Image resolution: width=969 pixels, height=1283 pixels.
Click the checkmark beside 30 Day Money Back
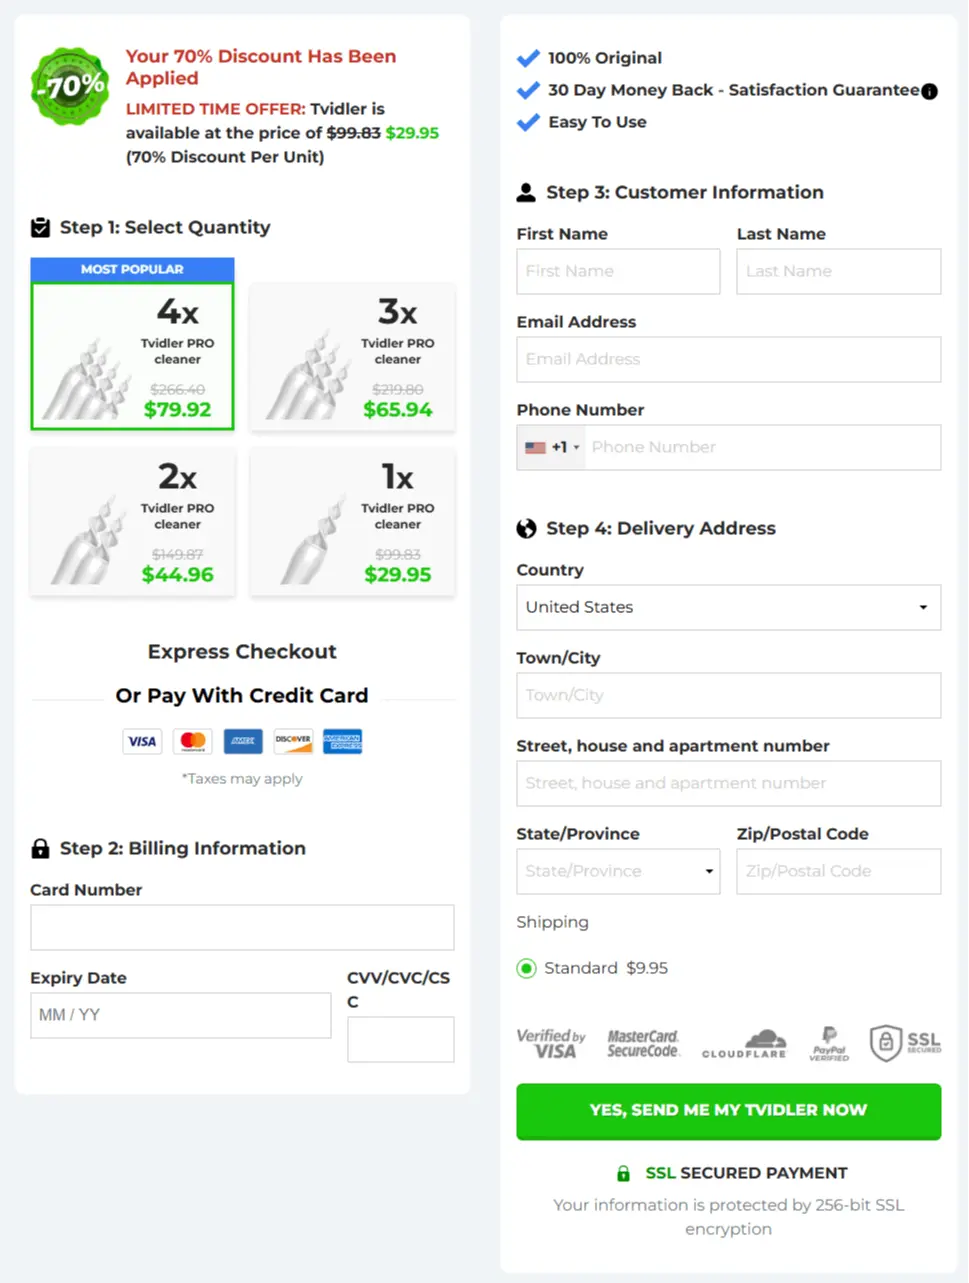tap(528, 90)
